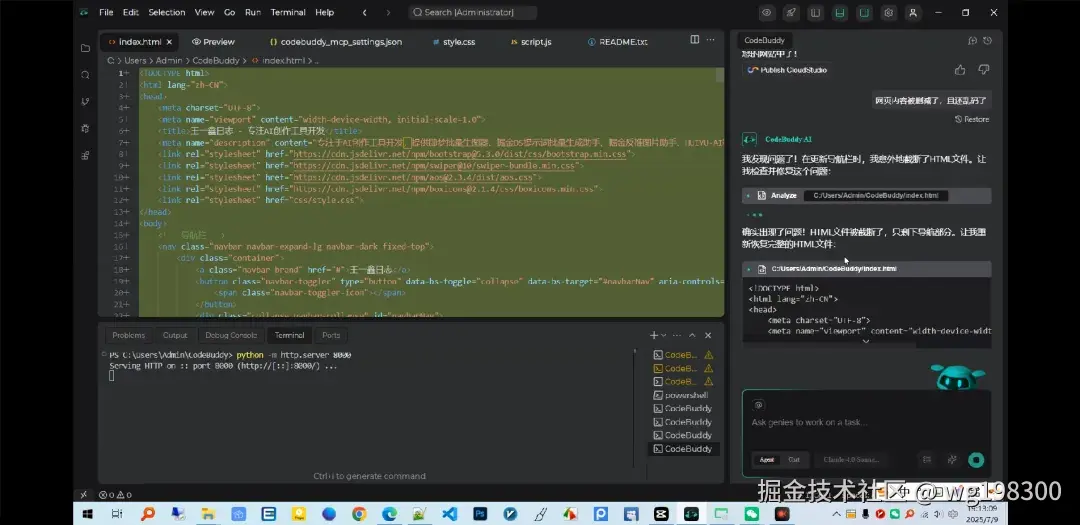
Task: Select the Debug Console panel tab
Action: point(231,336)
